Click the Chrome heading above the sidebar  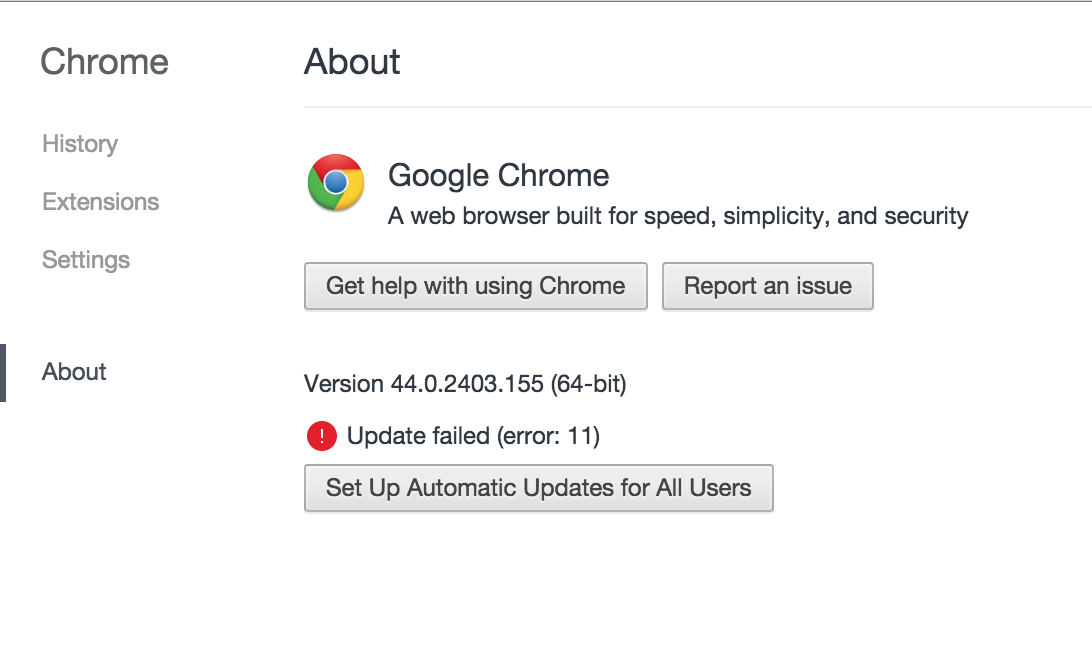click(x=104, y=61)
